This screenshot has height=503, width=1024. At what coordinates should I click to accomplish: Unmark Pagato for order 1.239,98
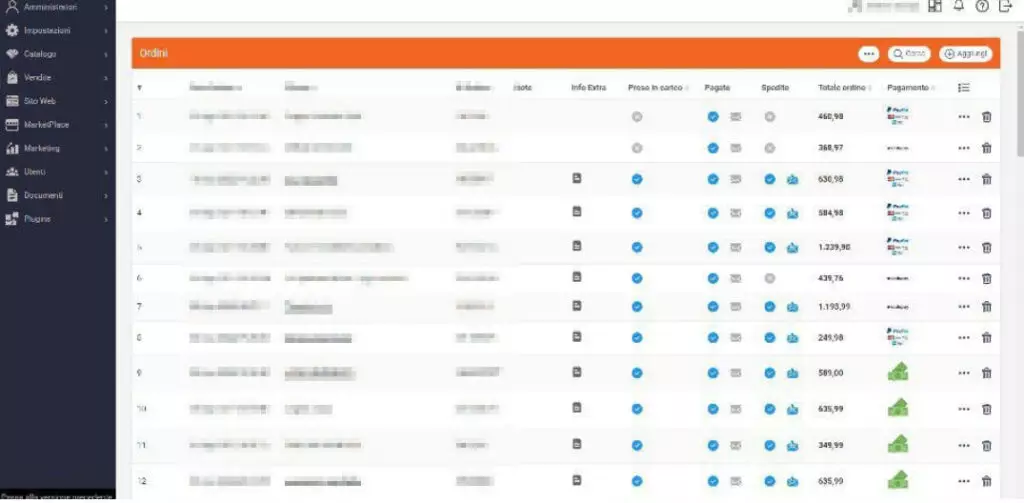click(713, 248)
